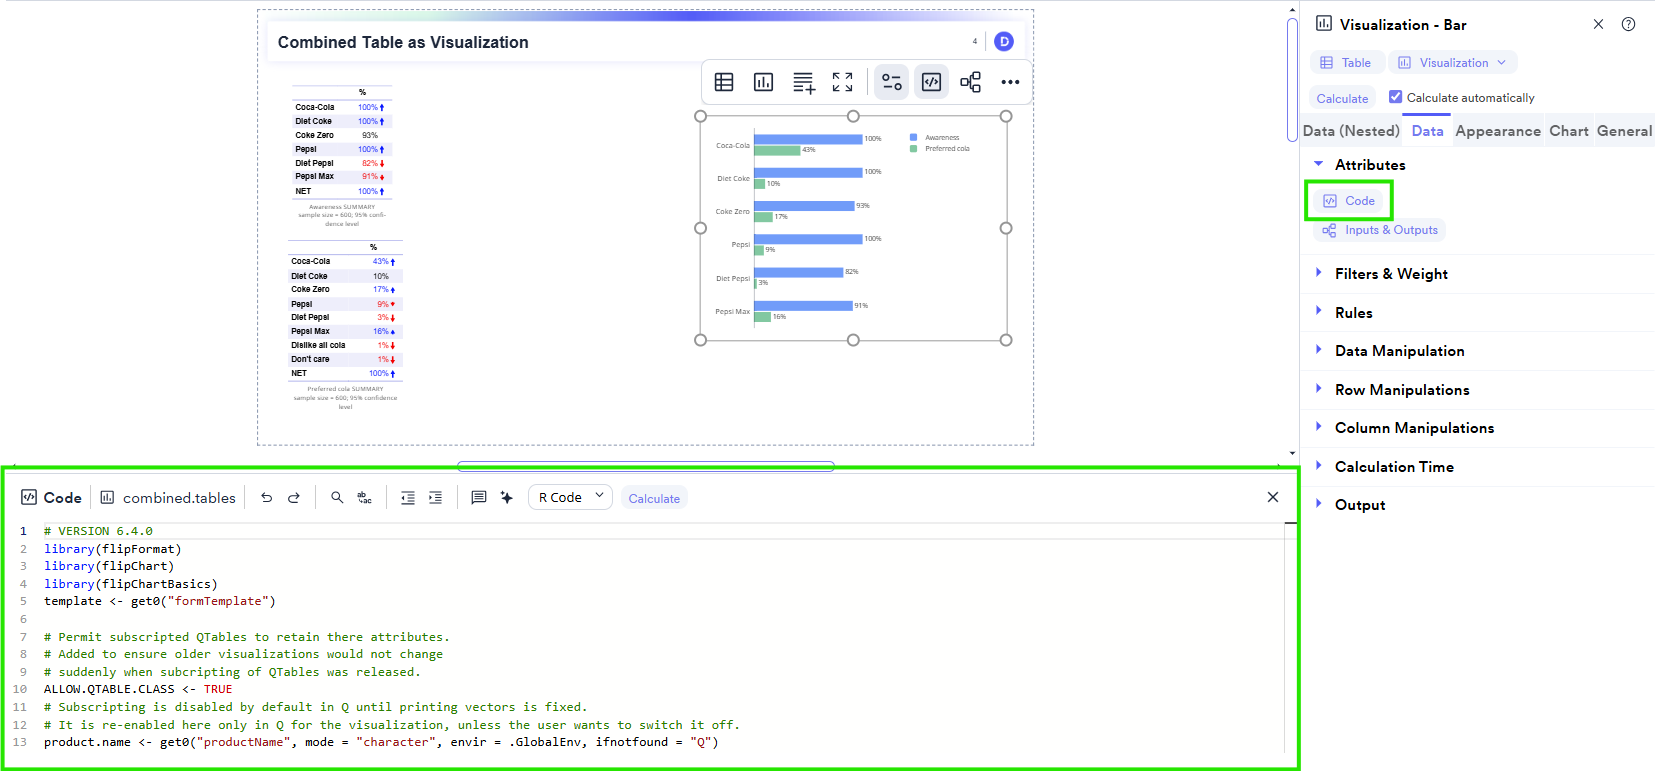Click code line template <- get0("formTemplate")
This screenshot has width=1655, height=771.
pyautogui.click(x=159, y=601)
